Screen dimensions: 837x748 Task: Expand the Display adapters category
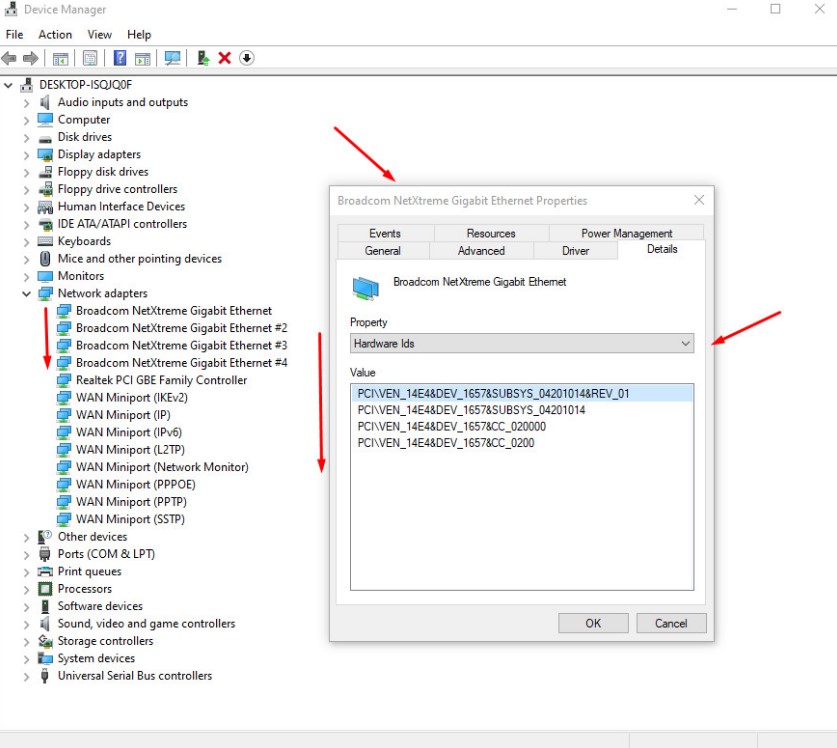point(27,155)
